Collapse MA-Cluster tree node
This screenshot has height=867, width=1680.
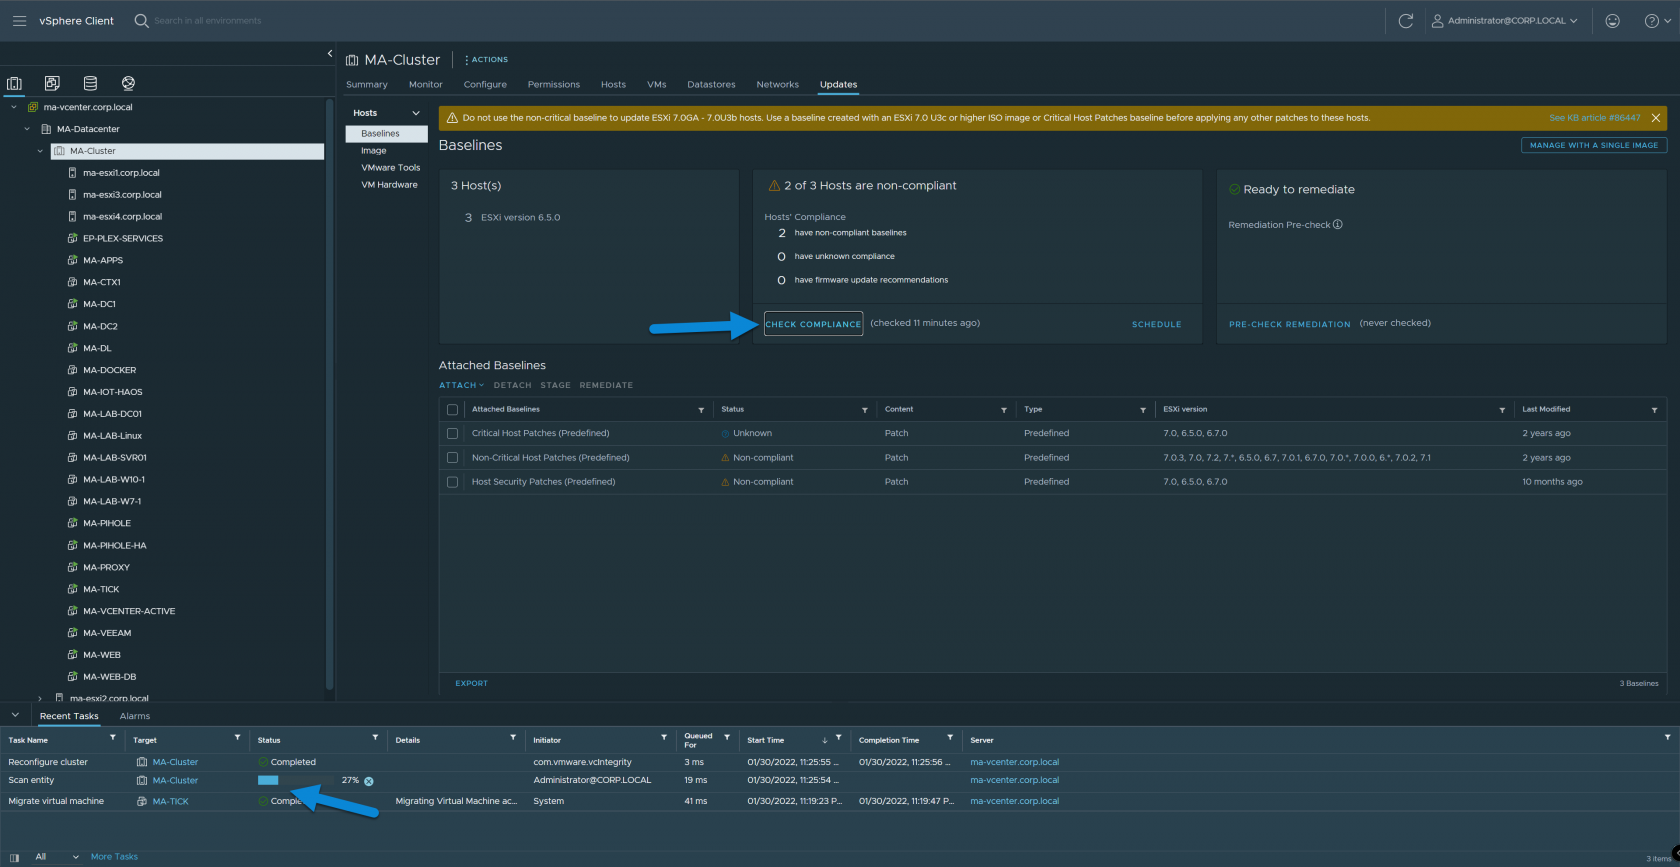tap(40, 151)
